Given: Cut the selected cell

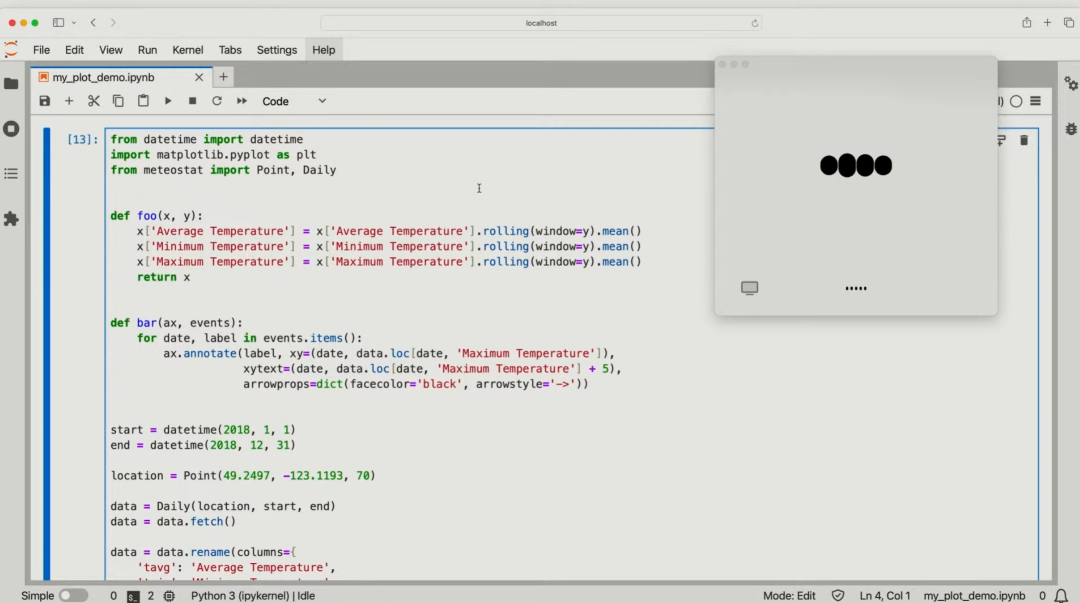Looking at the screenshot, I should pos(94,101).
